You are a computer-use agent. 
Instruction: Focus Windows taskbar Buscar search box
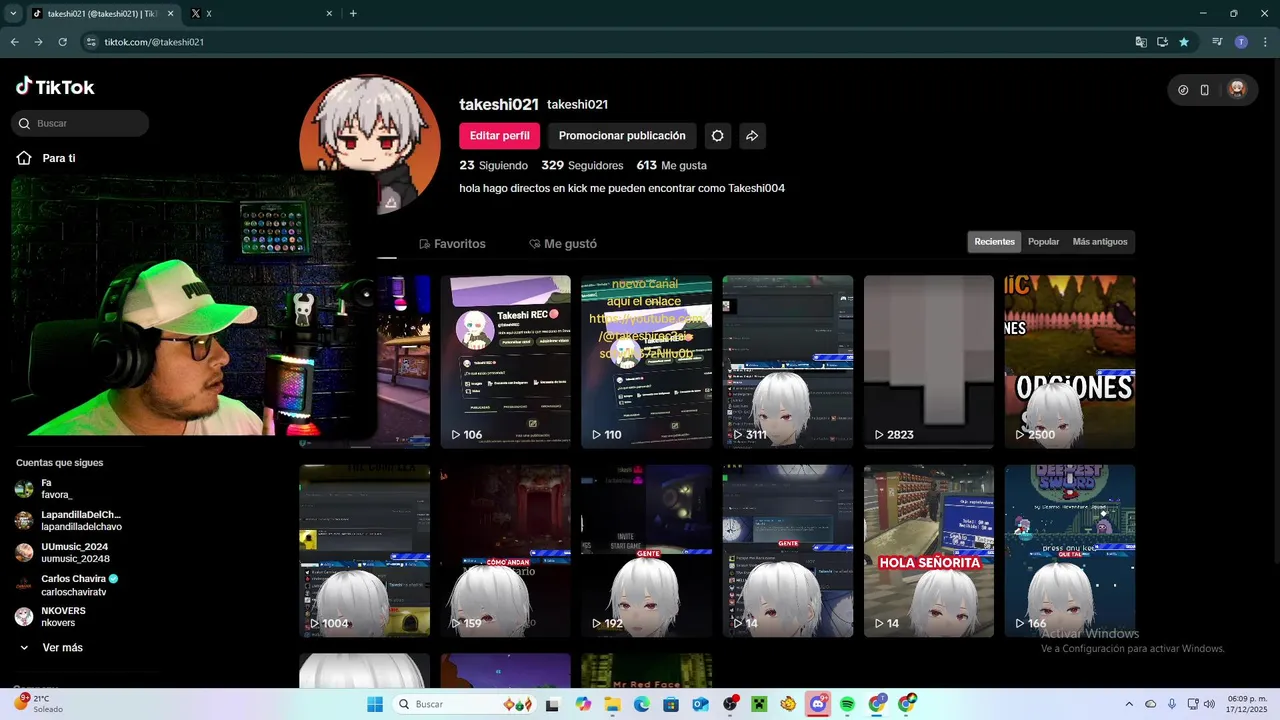click(x=465, y=704)
